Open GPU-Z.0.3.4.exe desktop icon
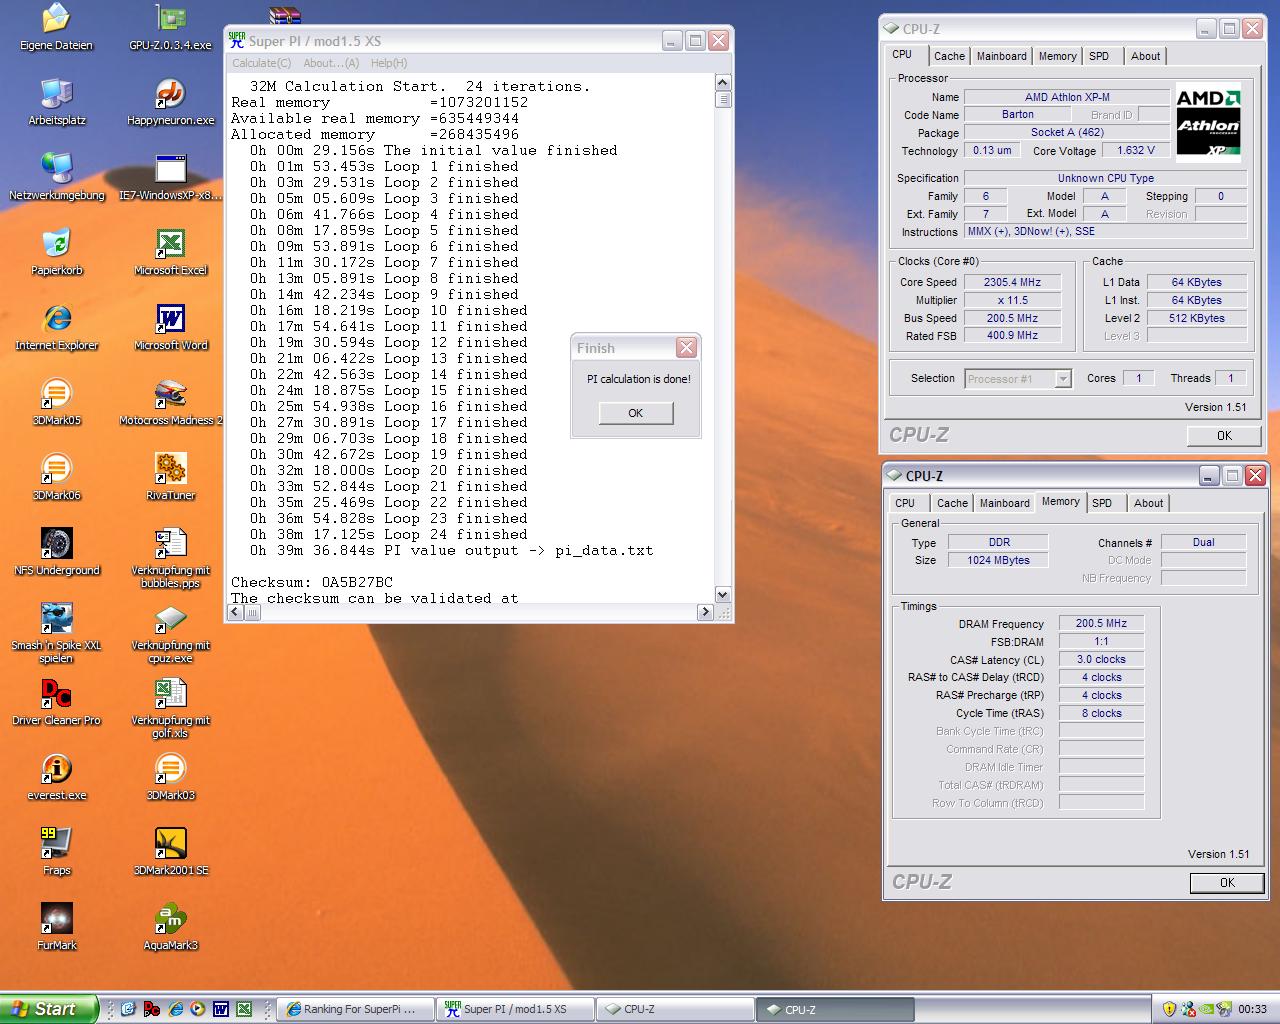Image resolution: width=1280 pixels, height=1024 pixels. click(170, 27)
